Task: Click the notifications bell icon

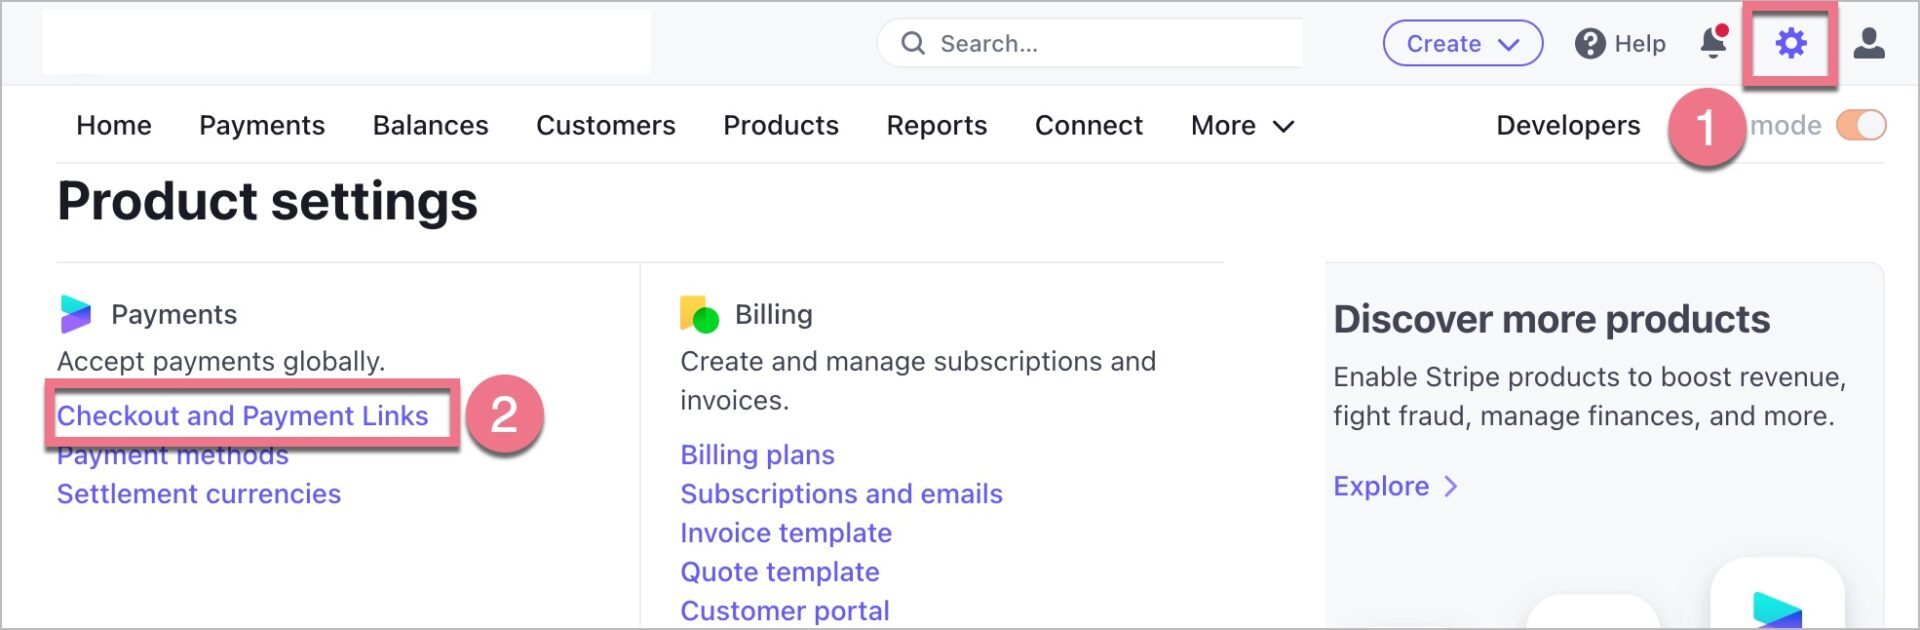Action: click(1713, 43)
